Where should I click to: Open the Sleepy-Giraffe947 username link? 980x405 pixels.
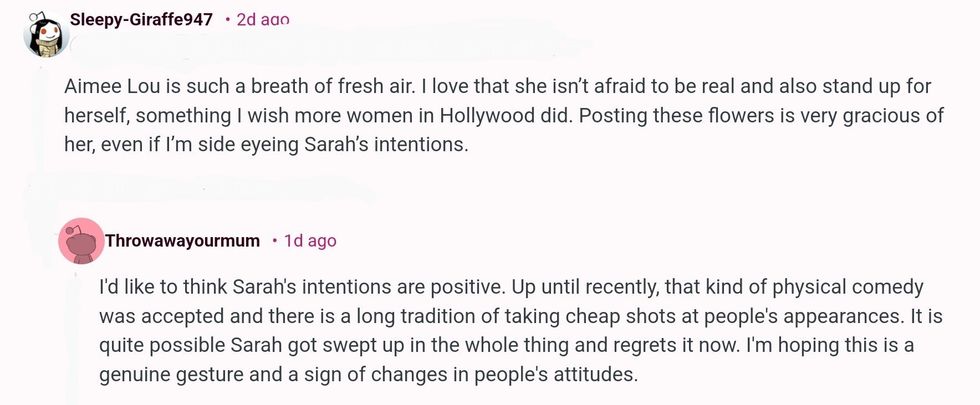(140, 20)
